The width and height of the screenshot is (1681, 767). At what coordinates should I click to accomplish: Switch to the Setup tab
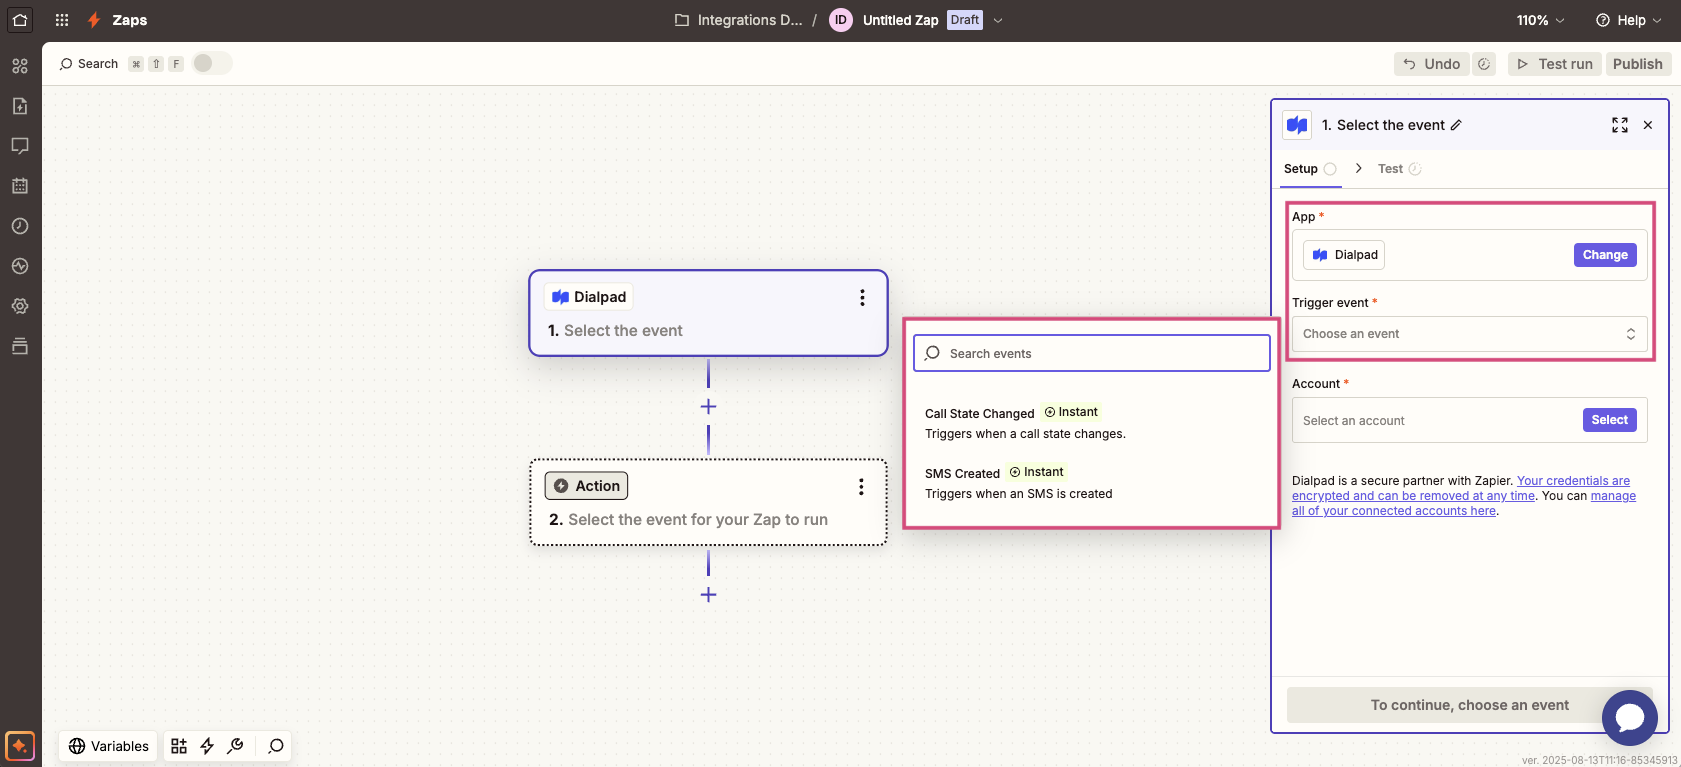coord(1310,169)
